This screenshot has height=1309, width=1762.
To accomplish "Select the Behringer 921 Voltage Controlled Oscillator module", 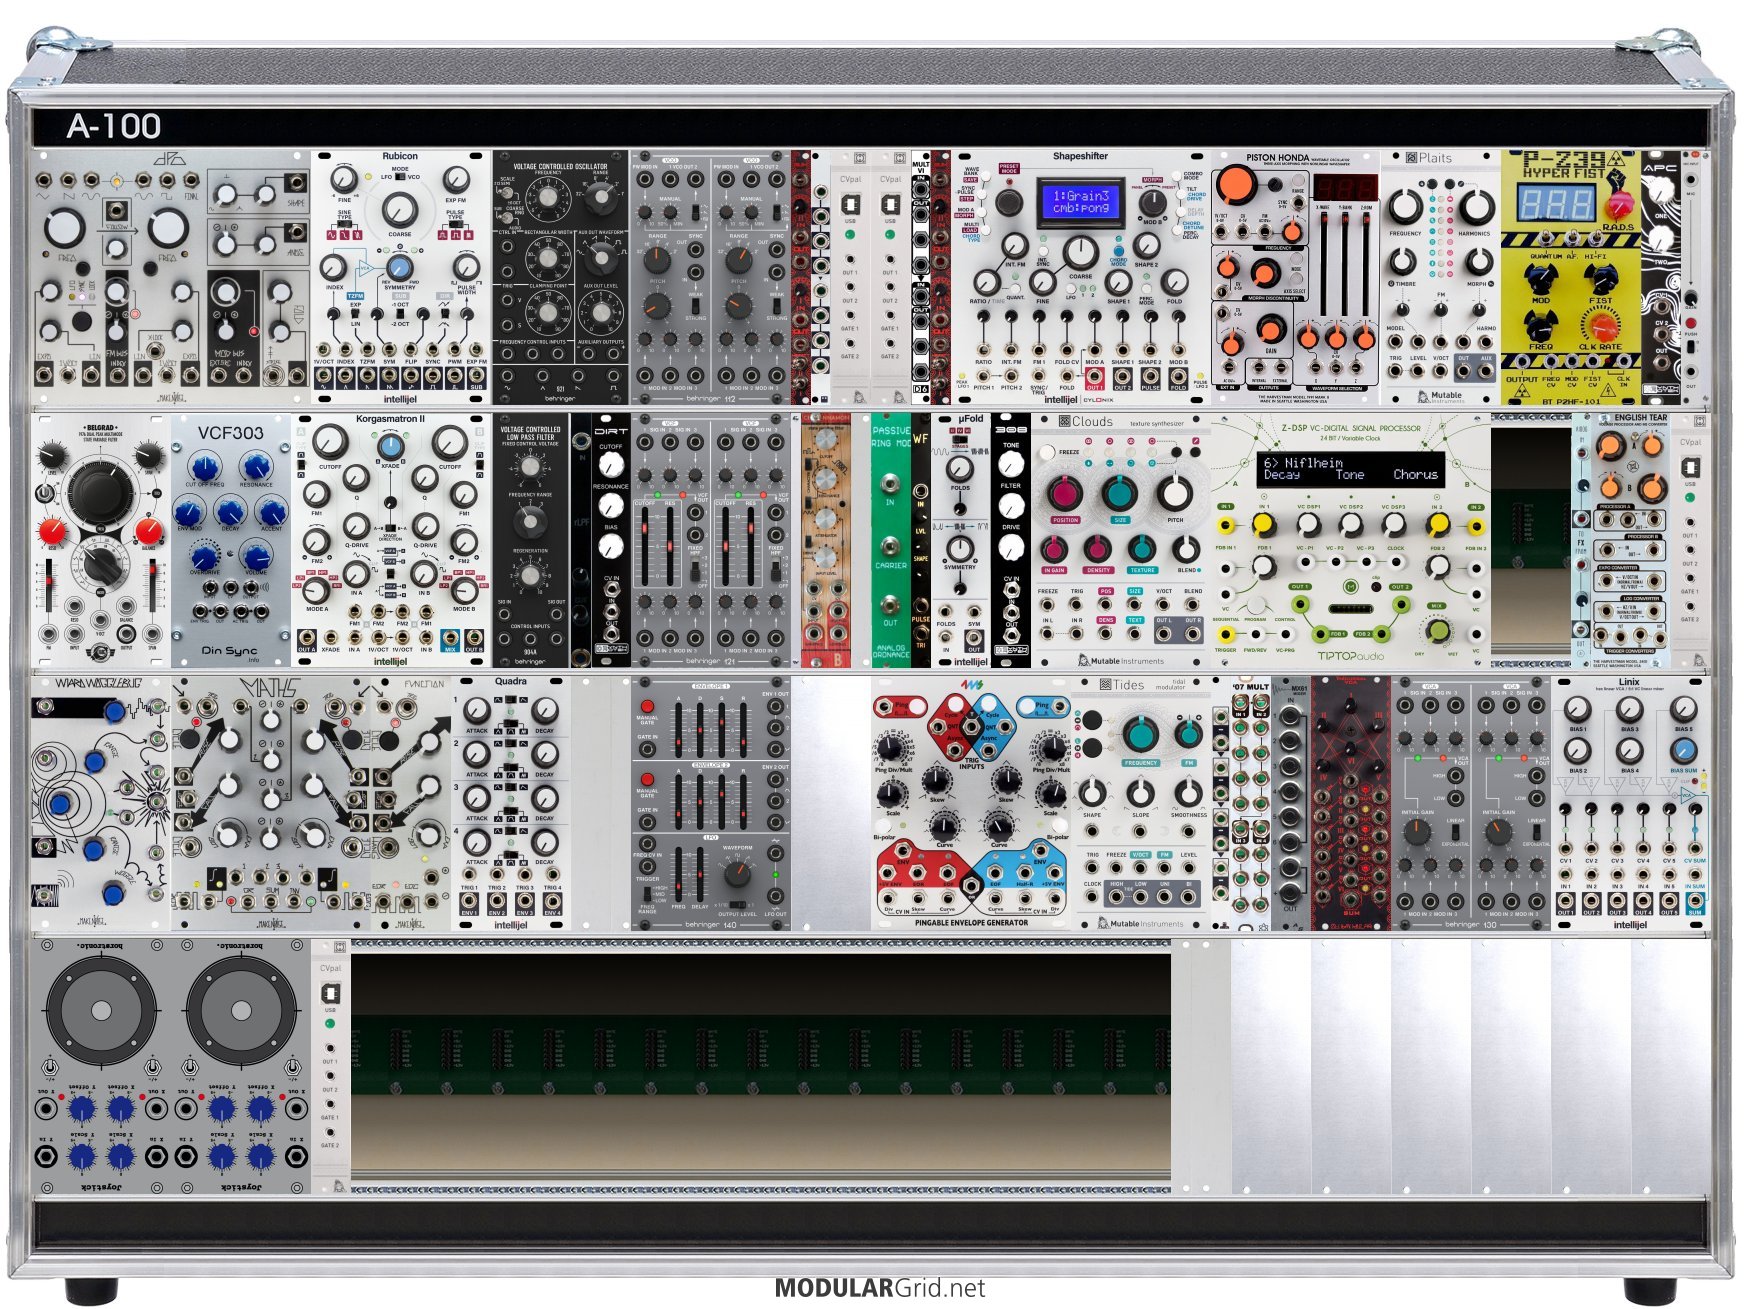I will [560, 278].
